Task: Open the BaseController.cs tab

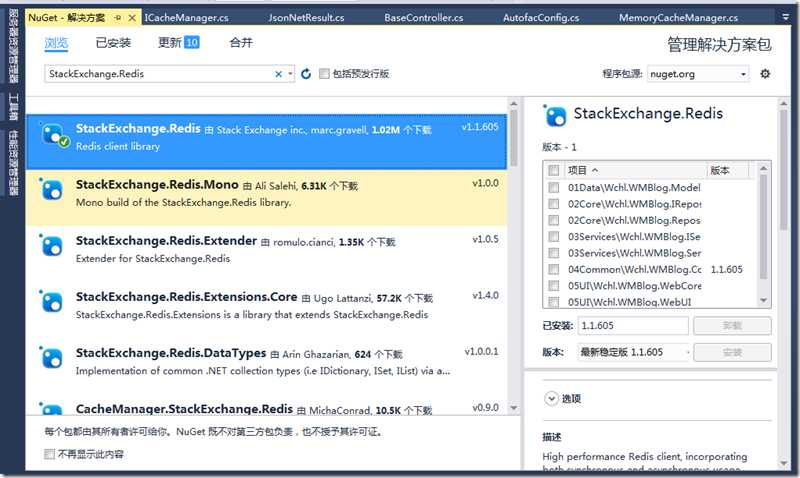Action: 423,18
